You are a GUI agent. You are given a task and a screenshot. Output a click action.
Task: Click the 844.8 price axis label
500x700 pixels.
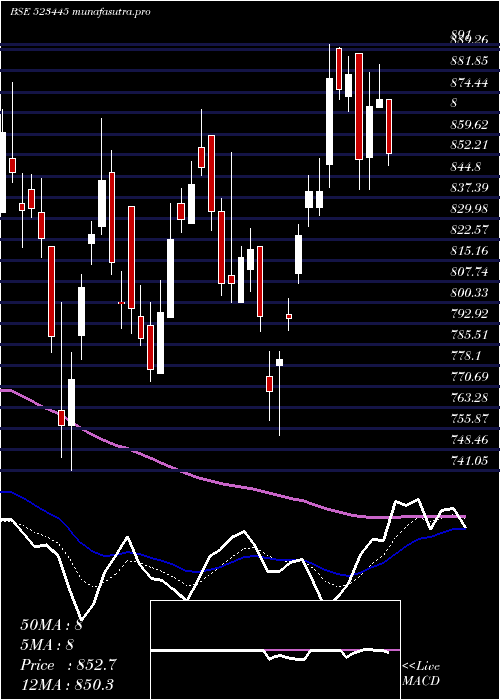click(466, 167)
